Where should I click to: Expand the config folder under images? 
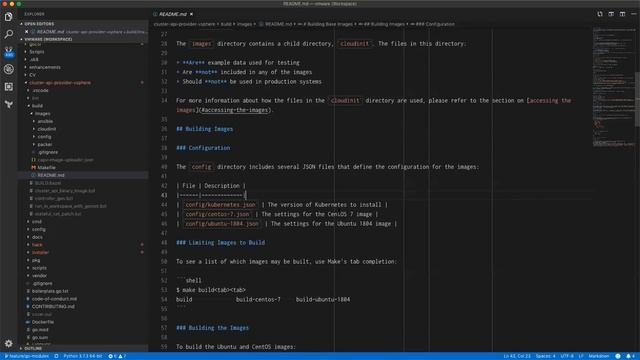(x=44, y=137)
